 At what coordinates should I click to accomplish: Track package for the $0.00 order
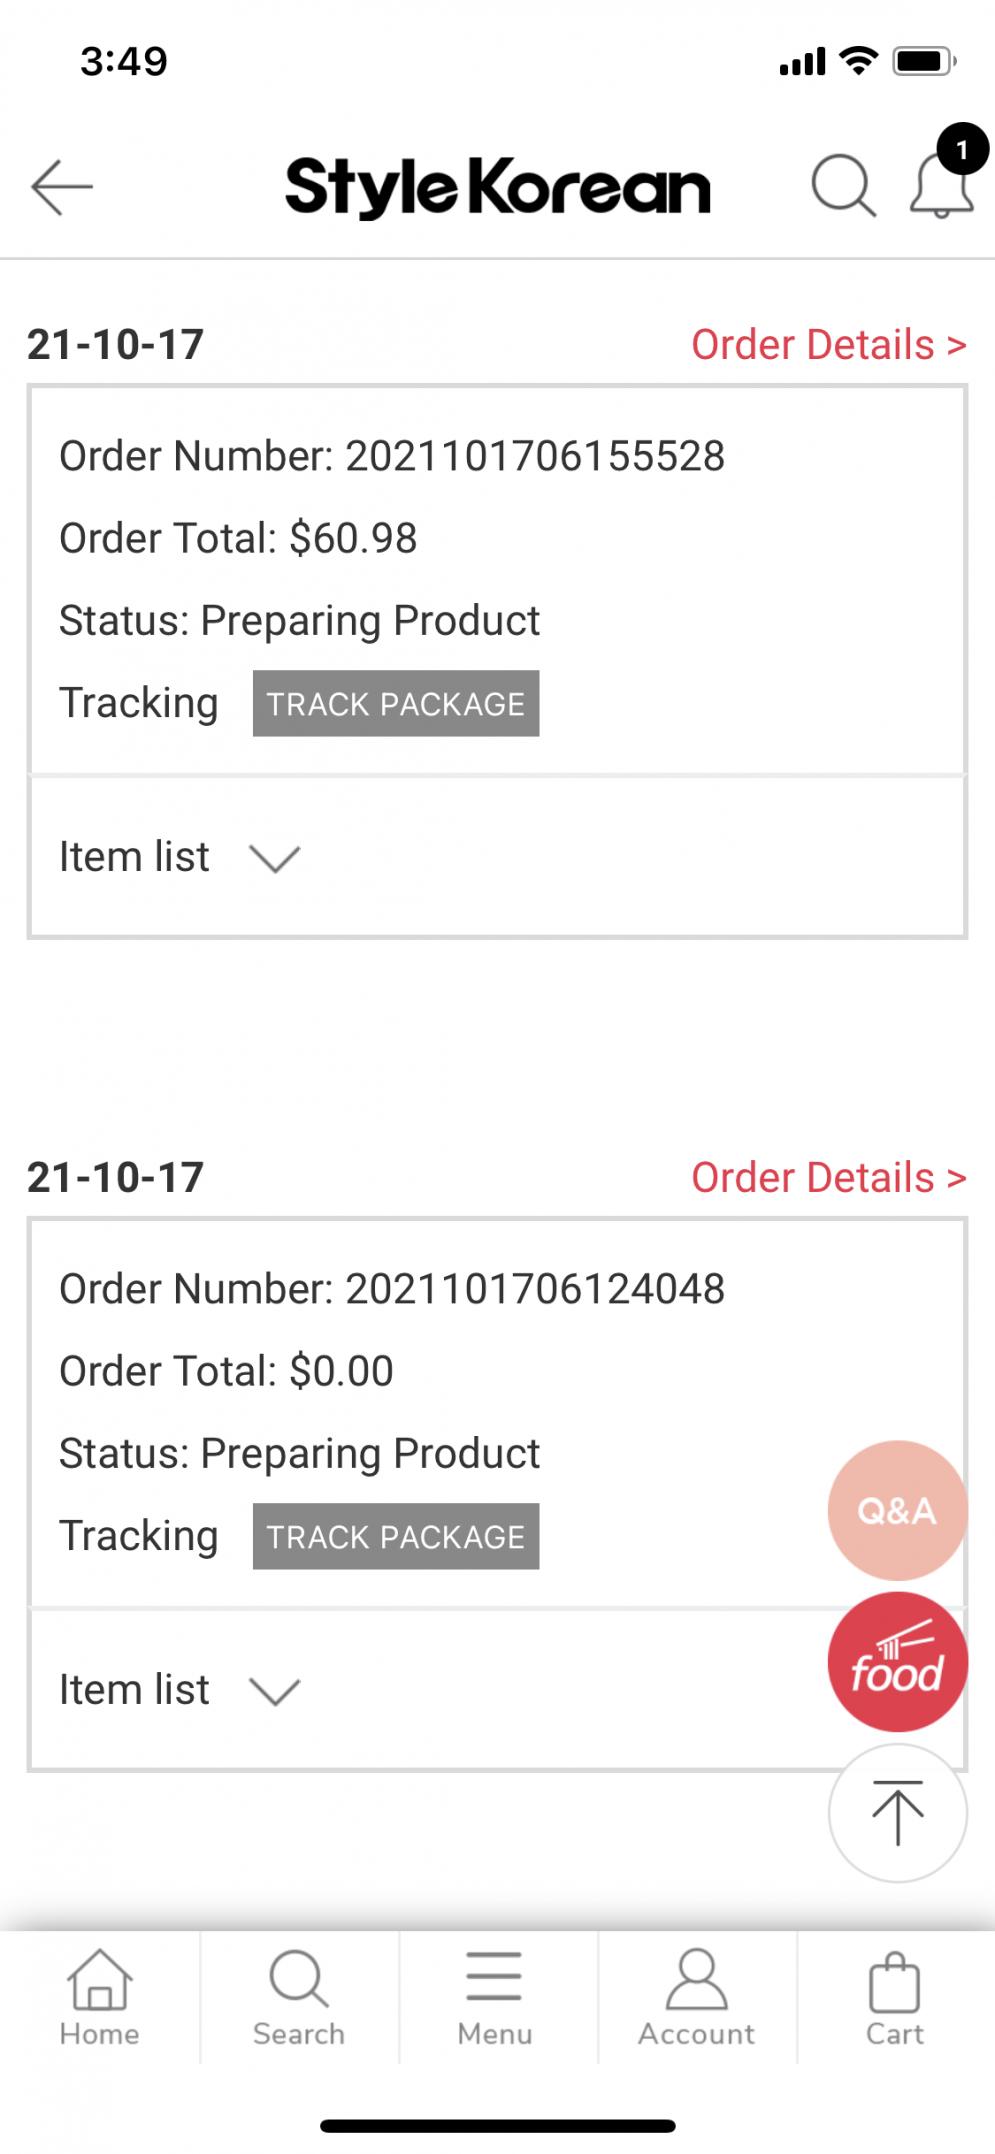(396, 1536)
